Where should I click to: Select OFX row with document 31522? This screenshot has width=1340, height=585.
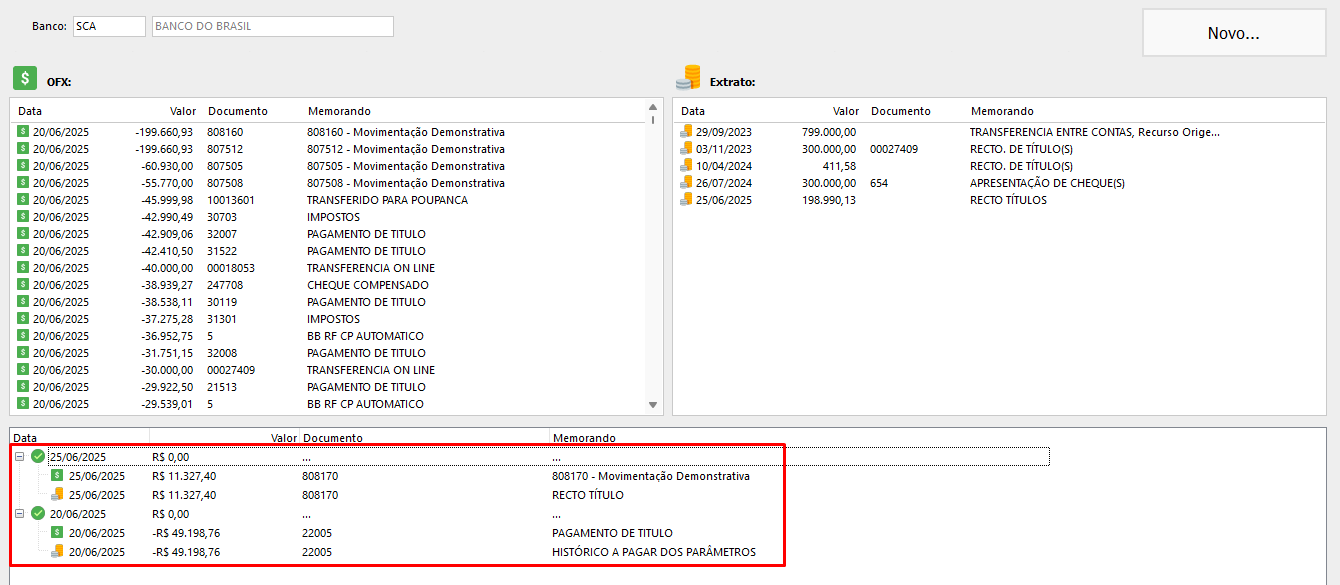click(x=329, y=251)
